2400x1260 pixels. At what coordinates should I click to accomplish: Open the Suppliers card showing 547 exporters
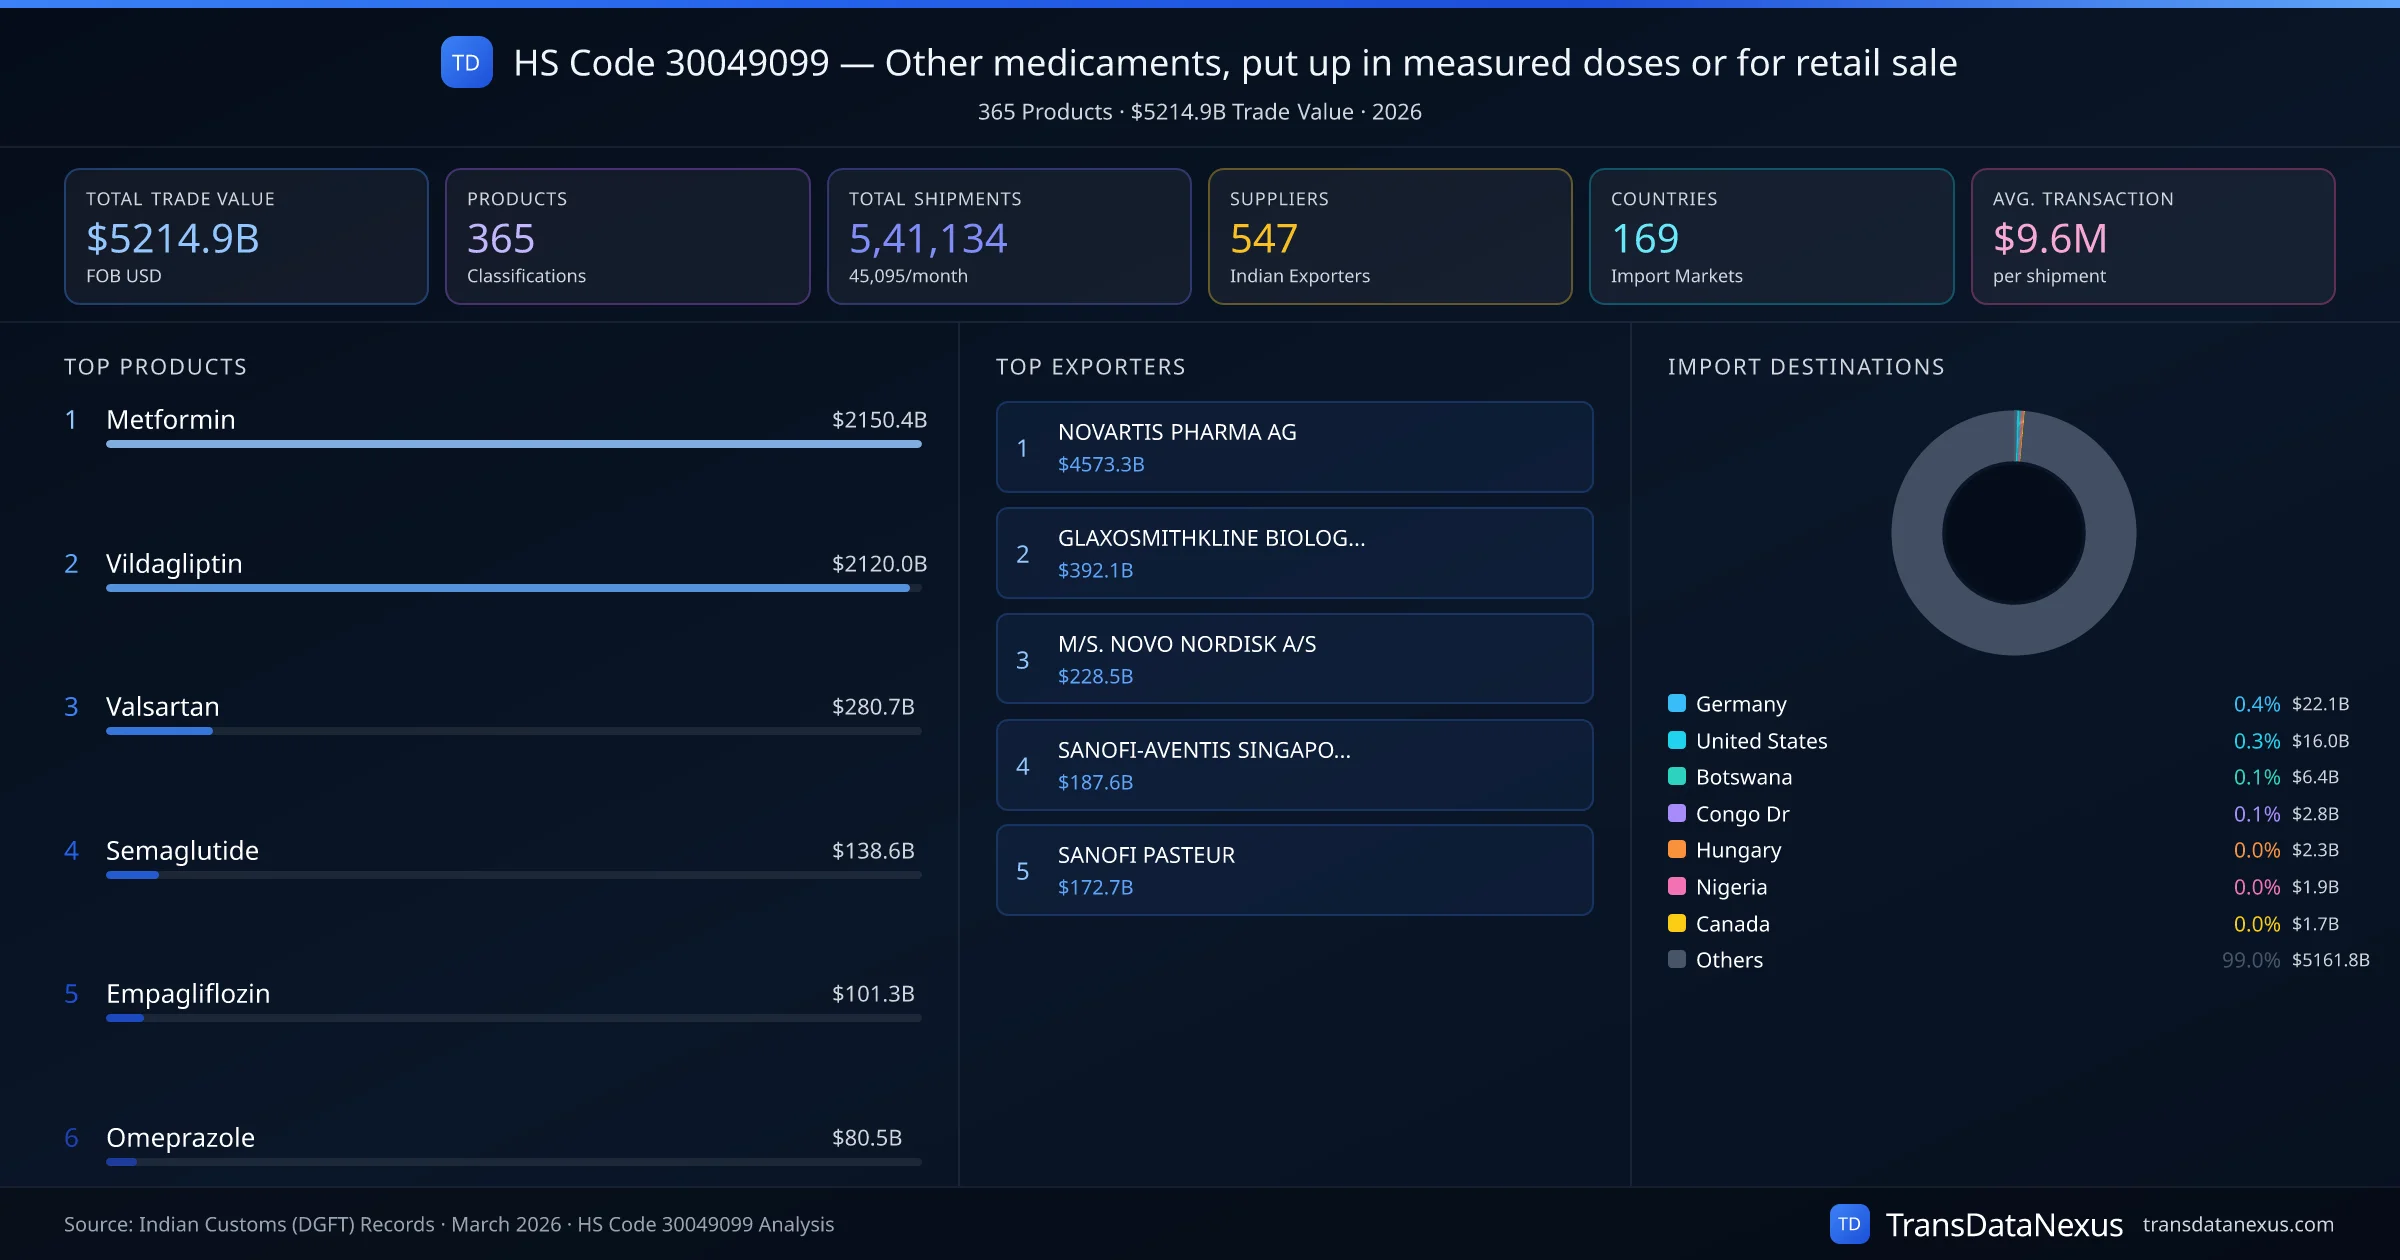coord(1390,236)
